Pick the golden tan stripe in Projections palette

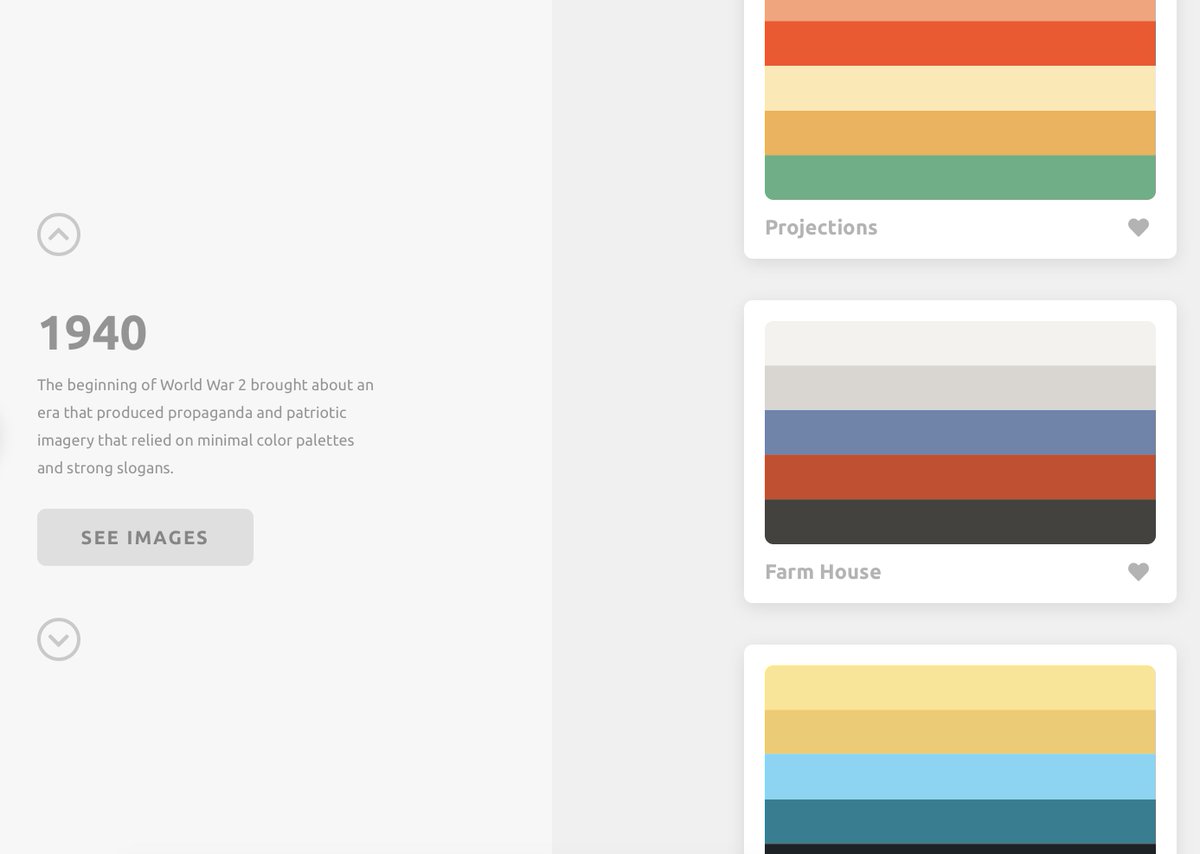(x=960, y=133)
